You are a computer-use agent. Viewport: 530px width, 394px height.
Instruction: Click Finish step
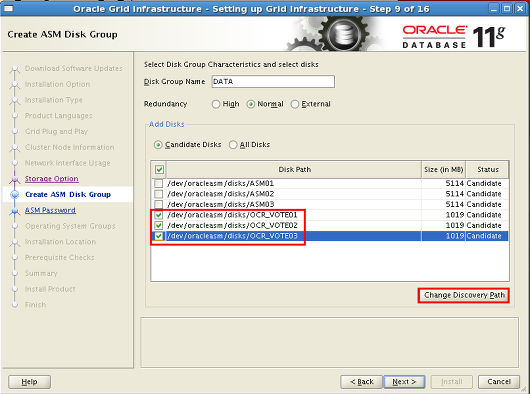pyautogui.click(x=35, y=305)
